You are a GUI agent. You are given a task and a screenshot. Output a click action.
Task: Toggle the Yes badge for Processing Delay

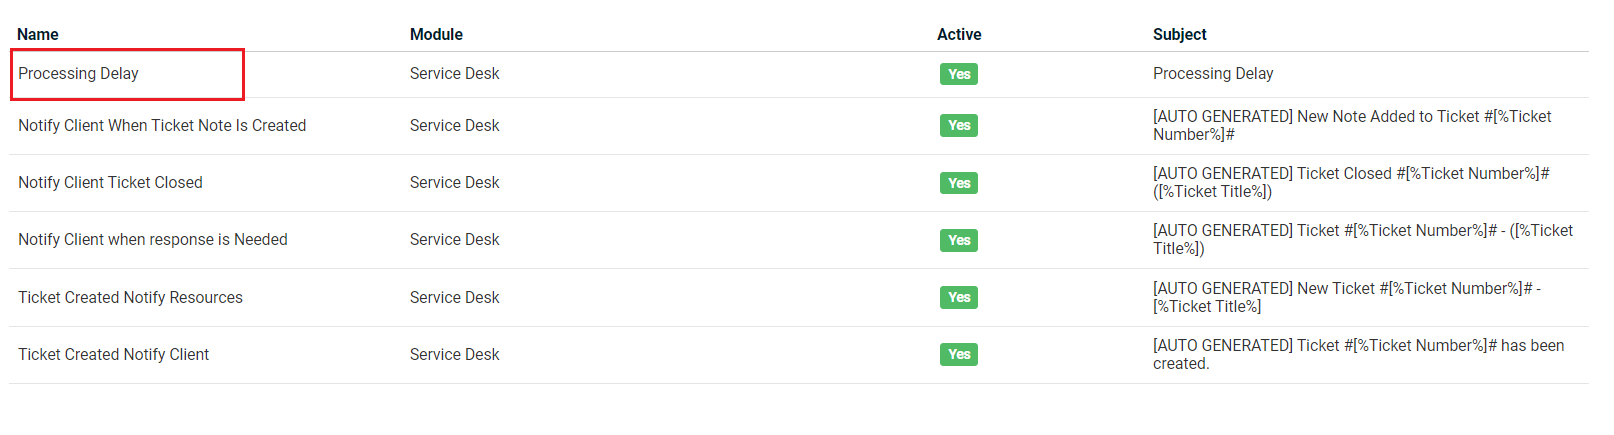959,75
